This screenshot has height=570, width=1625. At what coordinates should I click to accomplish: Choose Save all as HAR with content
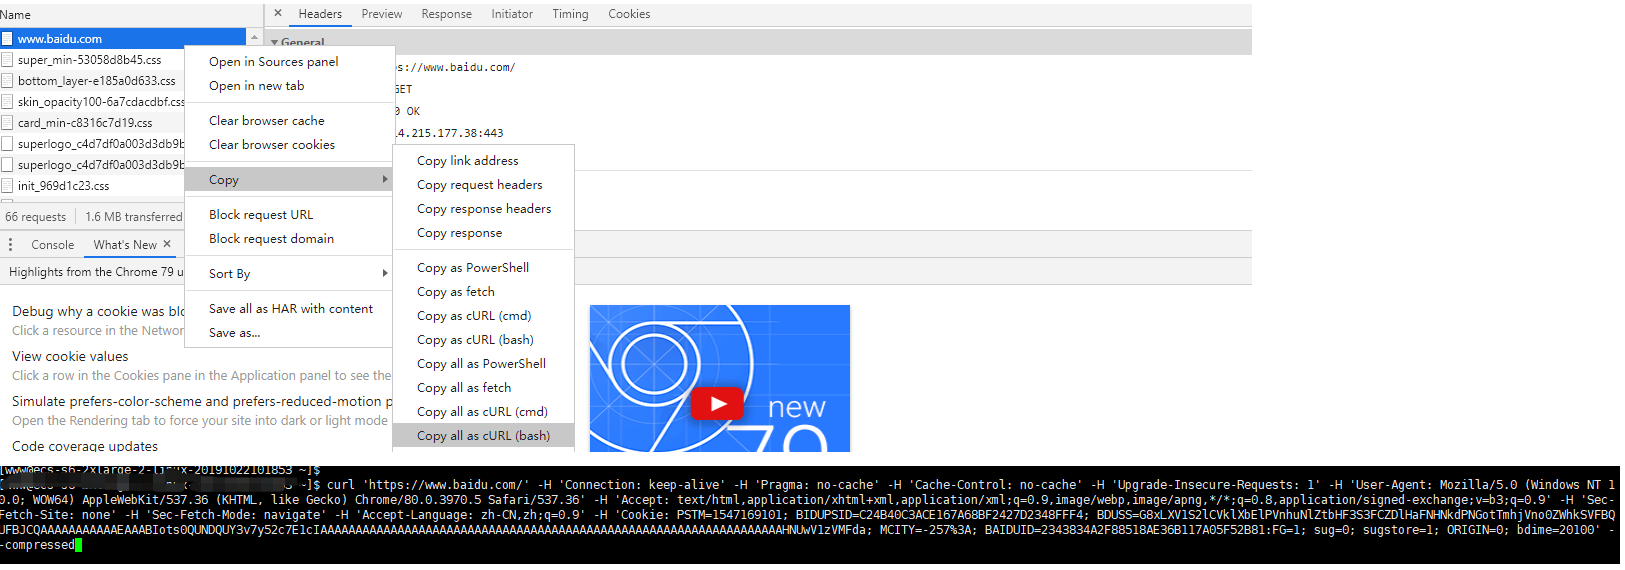point(291,309)
